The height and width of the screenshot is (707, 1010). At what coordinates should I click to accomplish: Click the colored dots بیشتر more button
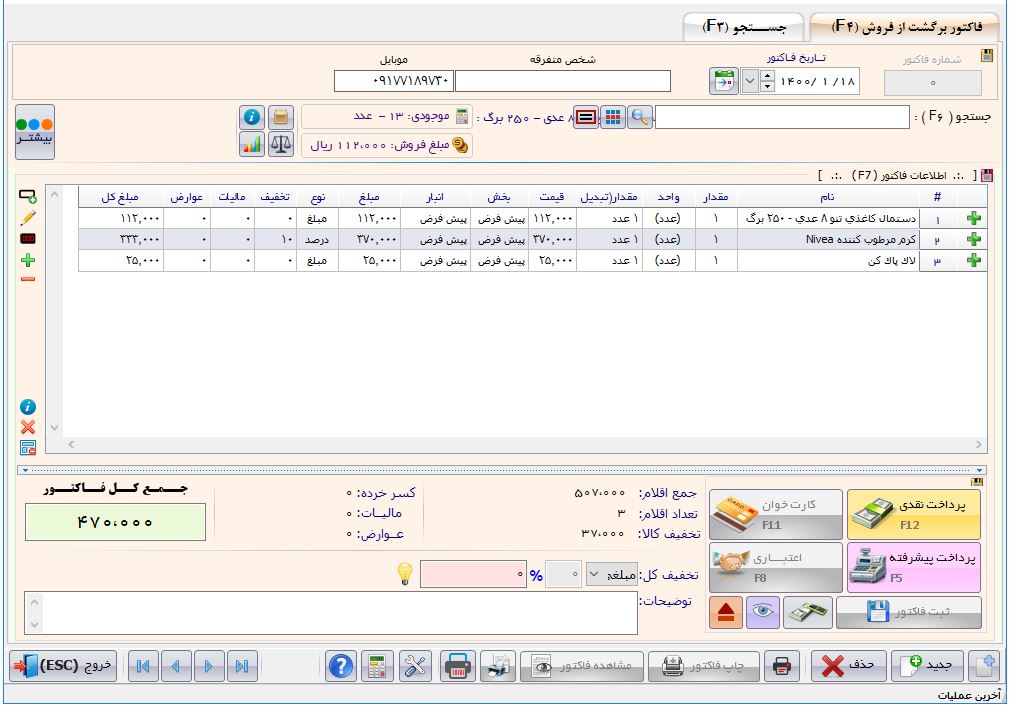pos(35,131)
